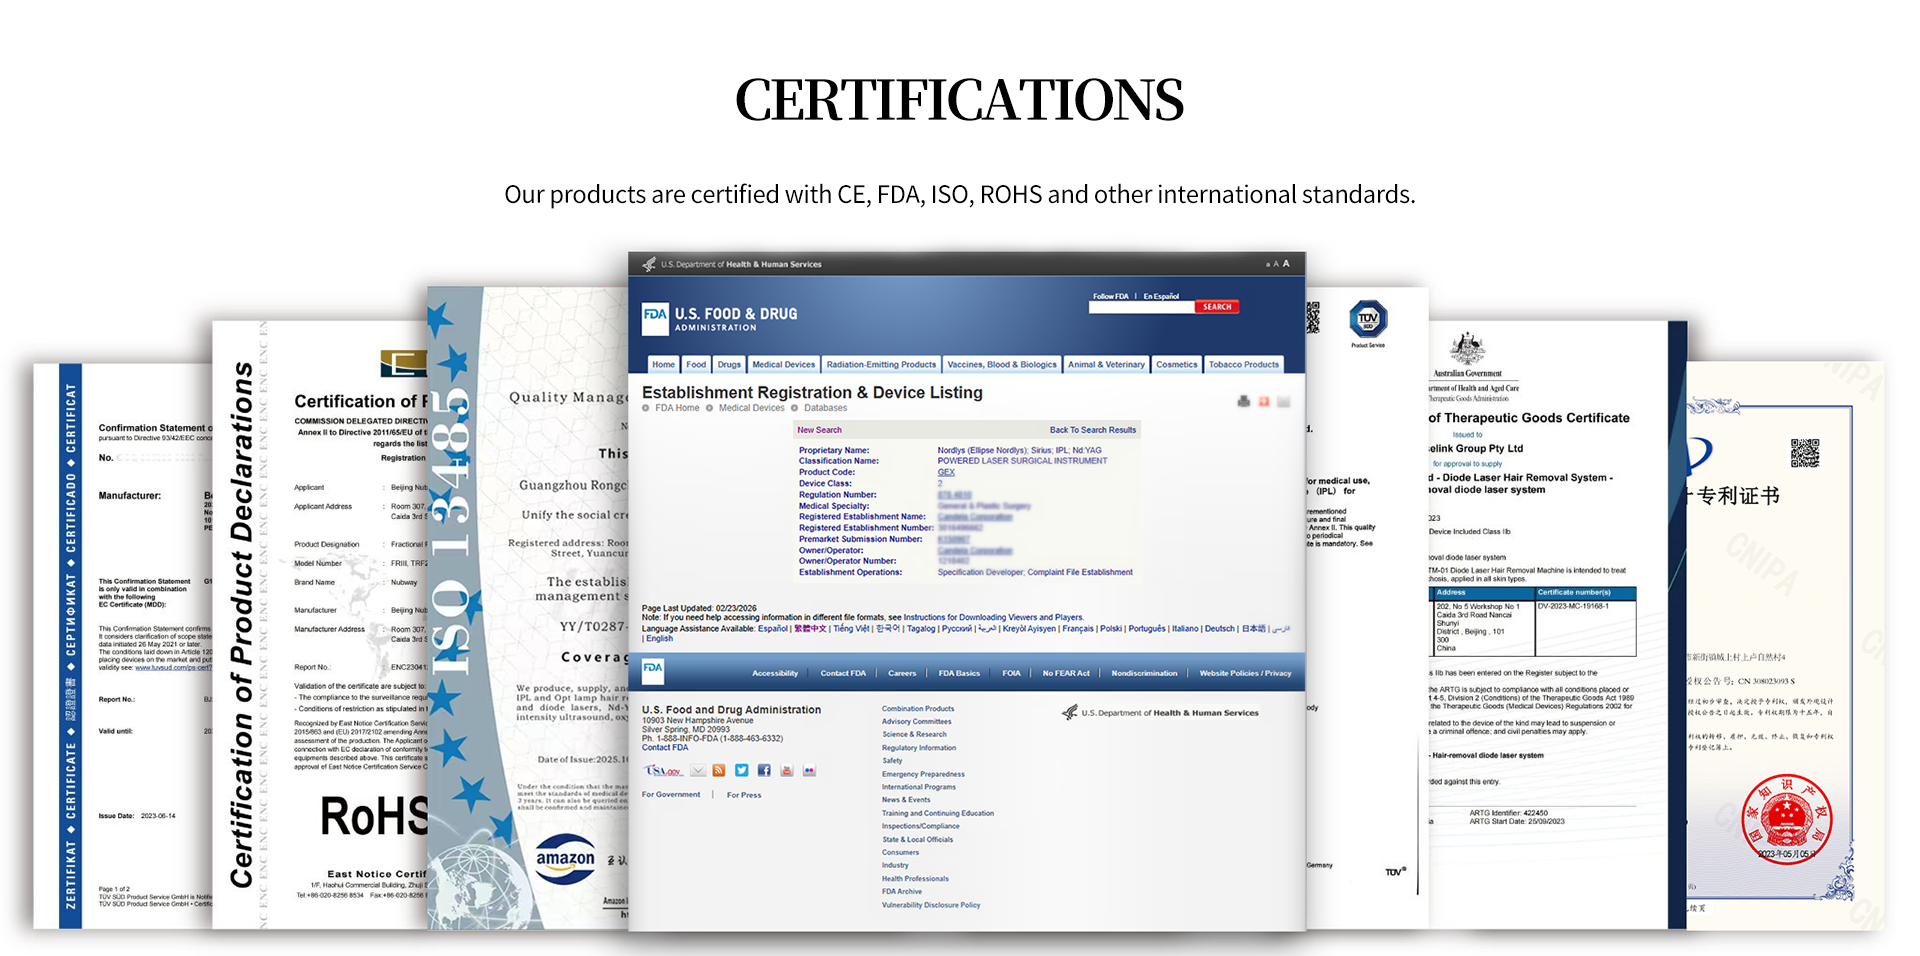Click the RSS feed icon in footer

pyautogui.click(x=718, y=770)
